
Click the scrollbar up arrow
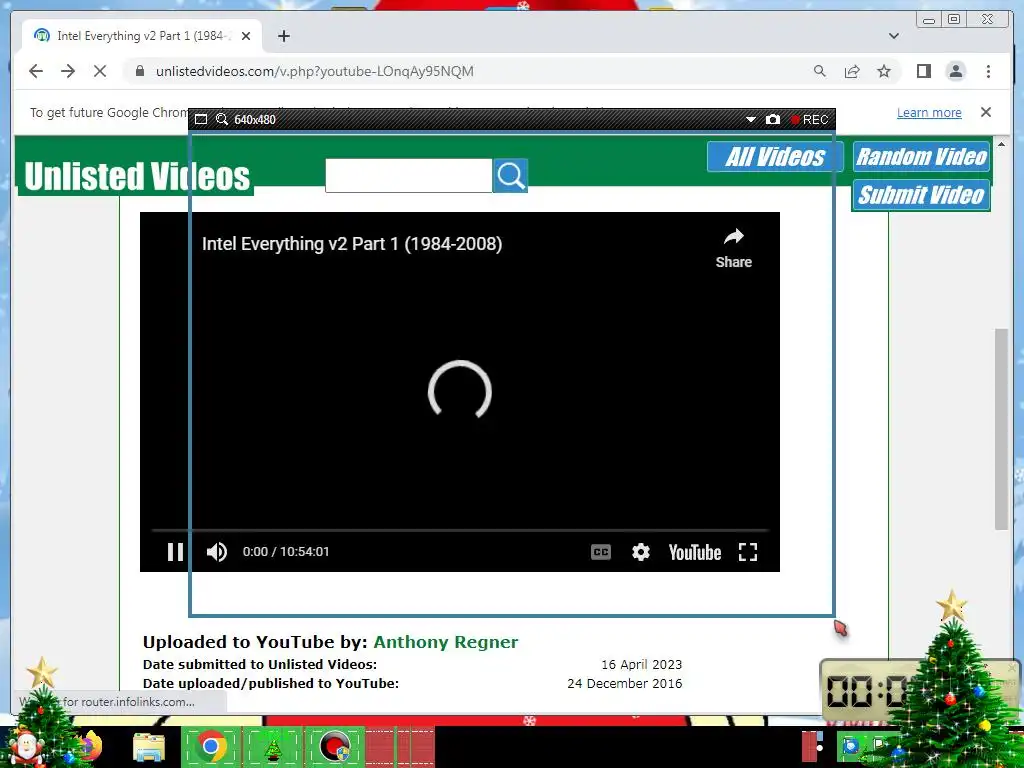coord(1001,143)
